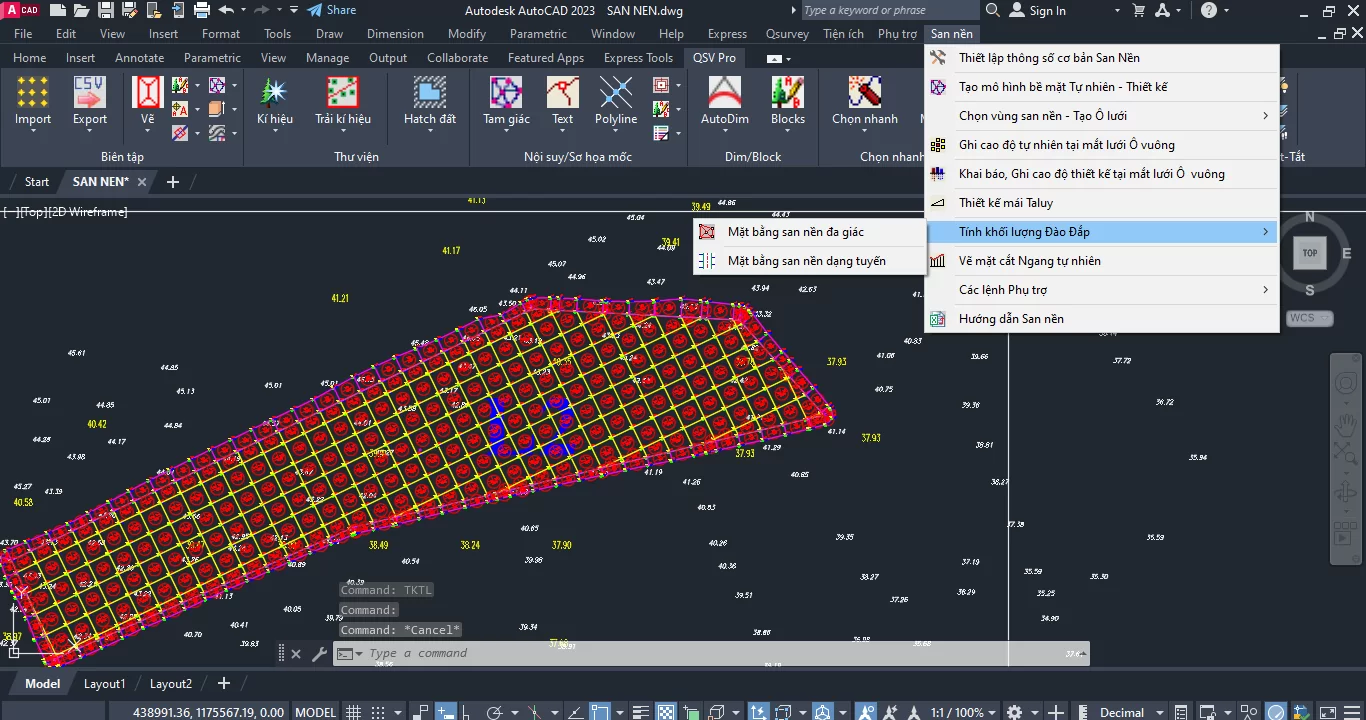Switch to the Annotate ribbon tab
1366x720 pixels.
pos(139,58)
